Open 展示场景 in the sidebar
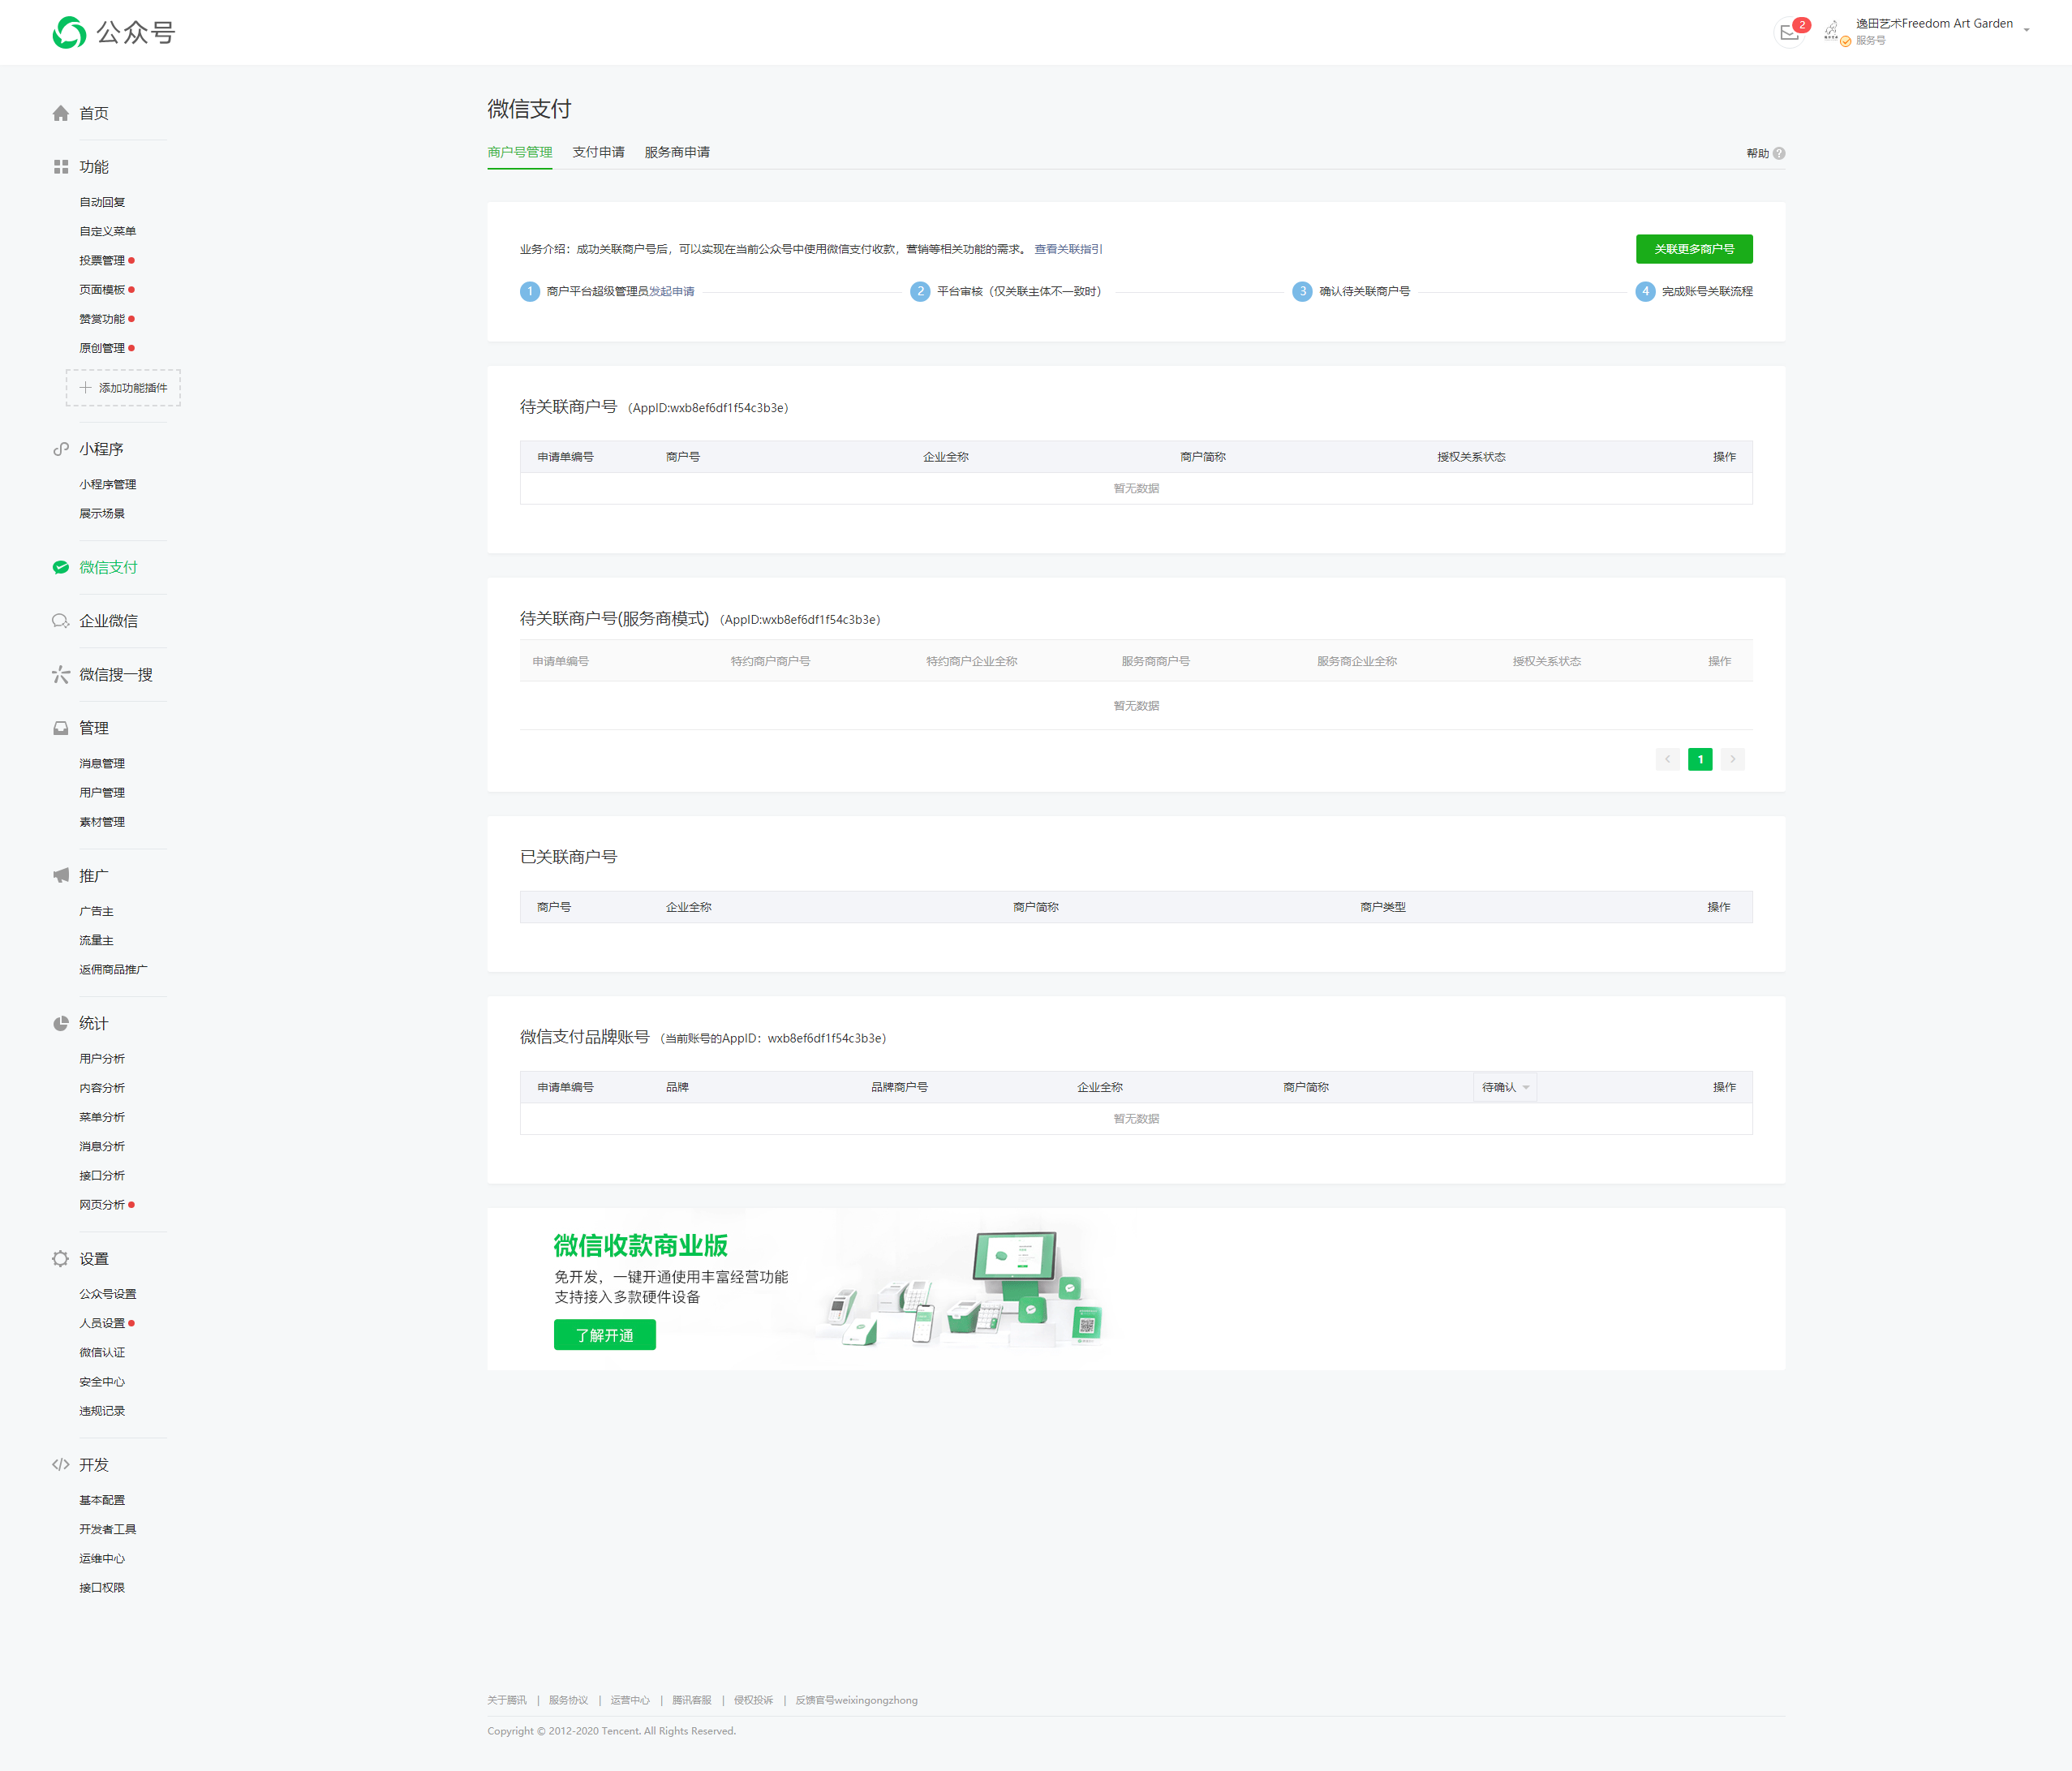The width and height of the screenshot is (2072, 1771). pos(102,514)
